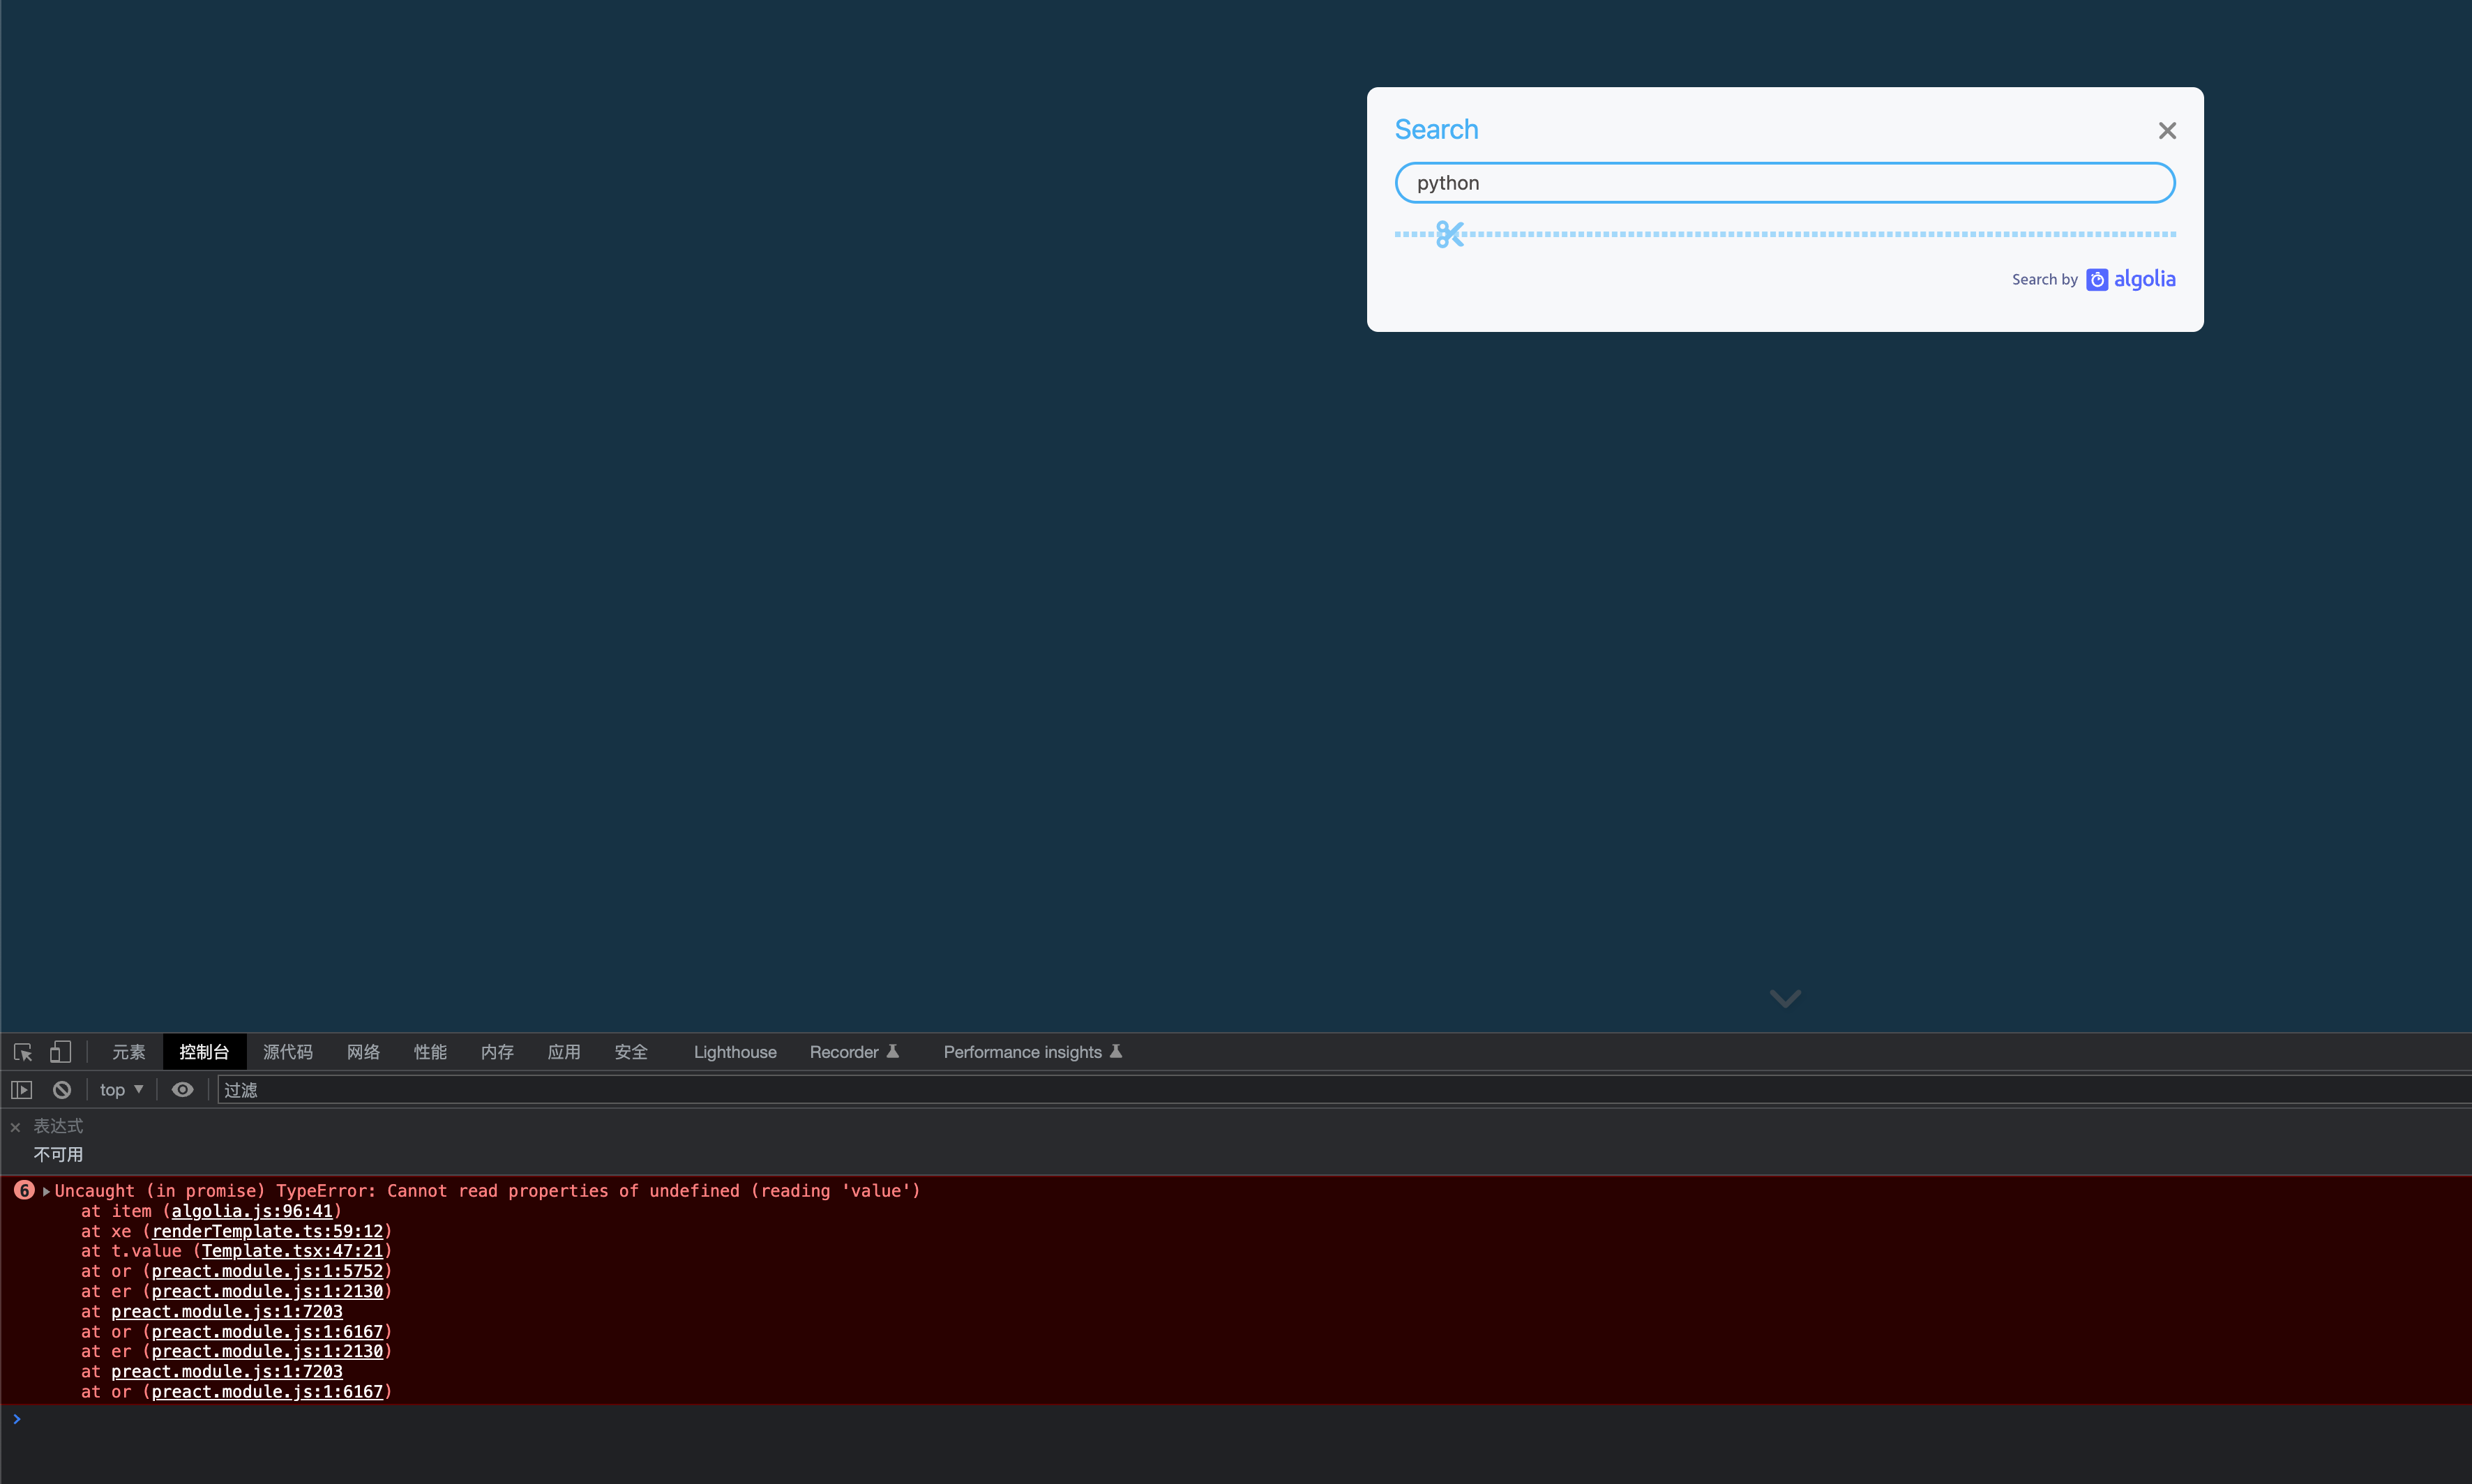Show the console sidebar panel
The image size is (2472, 1484).
[21, 1089]
